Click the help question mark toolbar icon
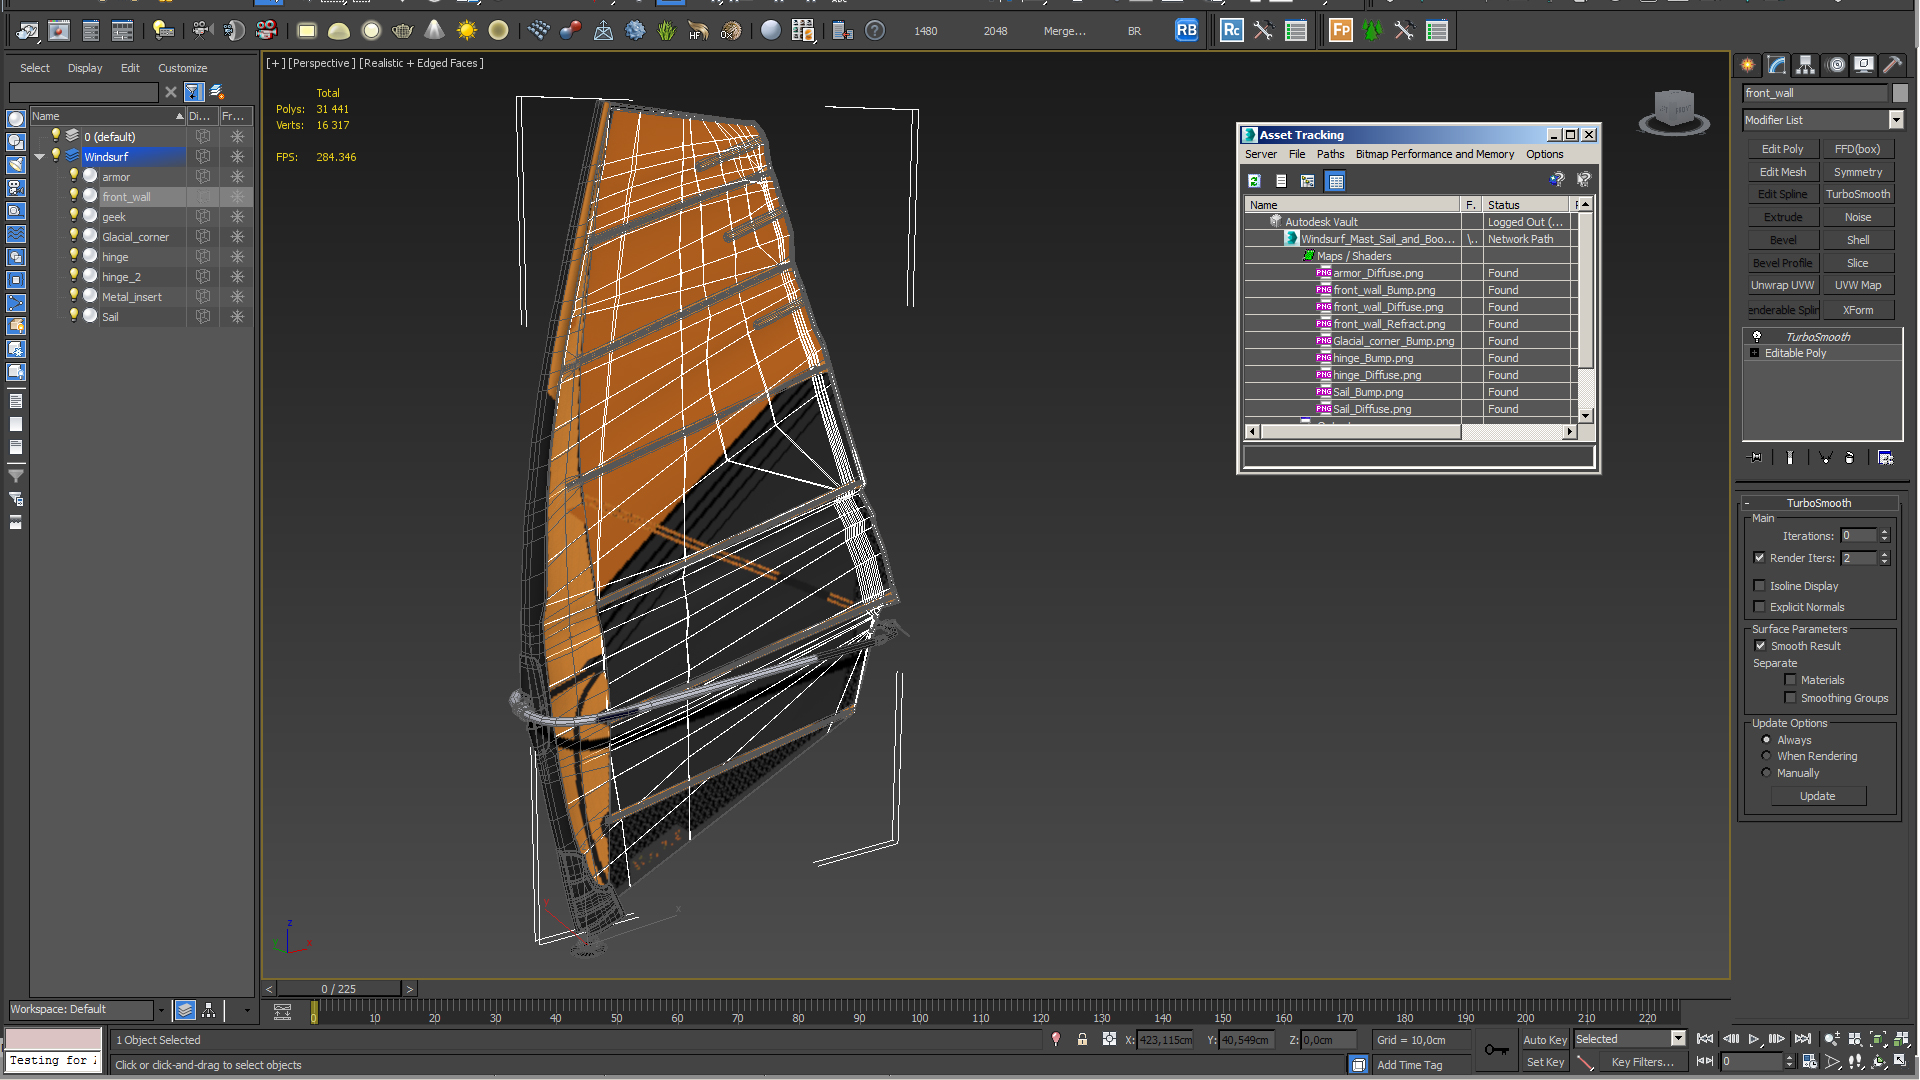This screenshot has width=1920, height=1080. (875, 31)
